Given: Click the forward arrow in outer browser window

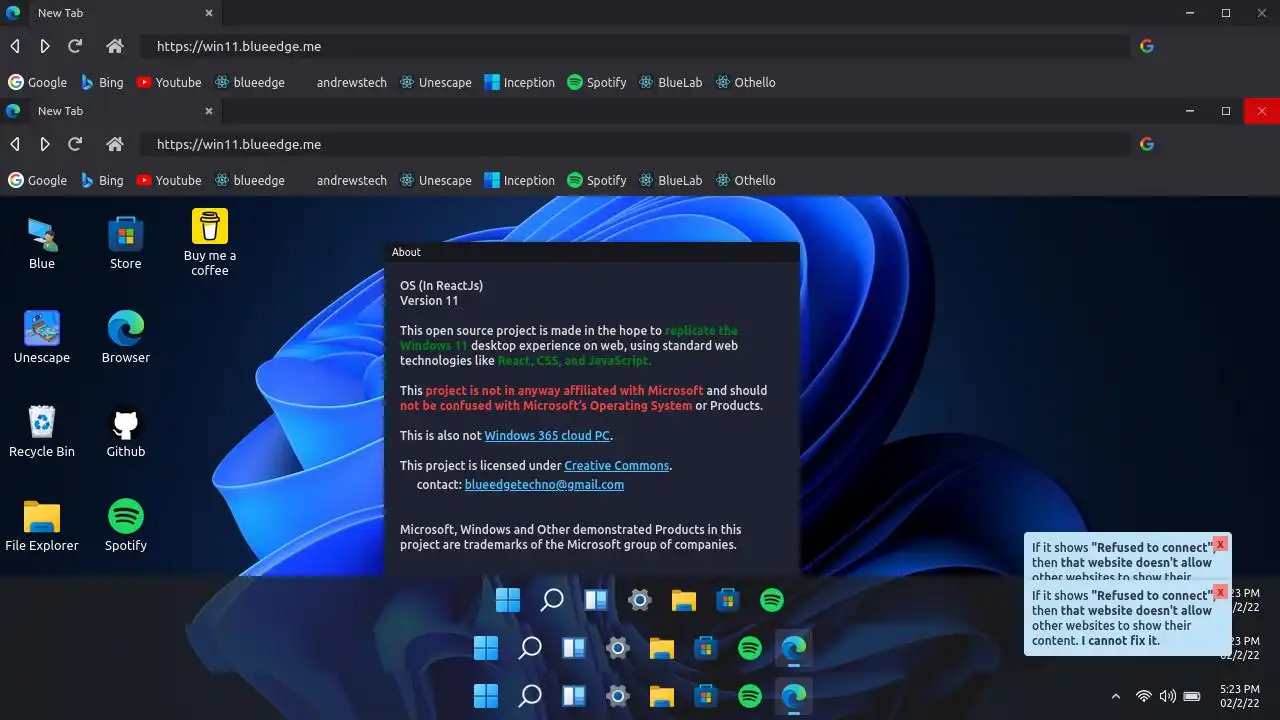Looking at the screenshot, I should (45, 46).
